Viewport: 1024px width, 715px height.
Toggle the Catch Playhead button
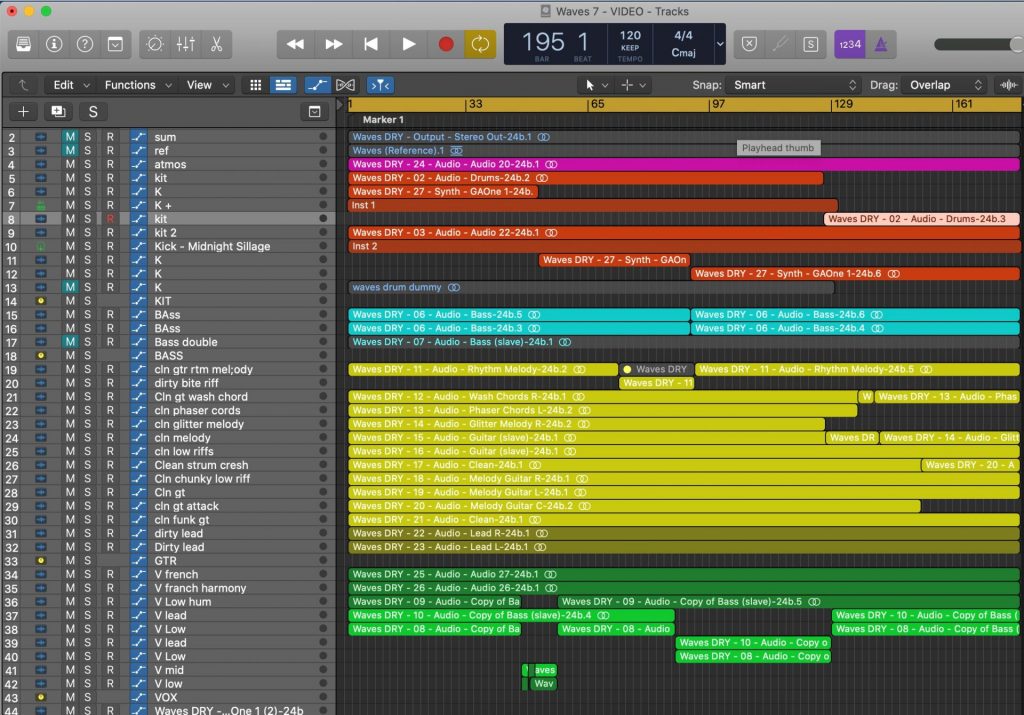pos(380,85)
